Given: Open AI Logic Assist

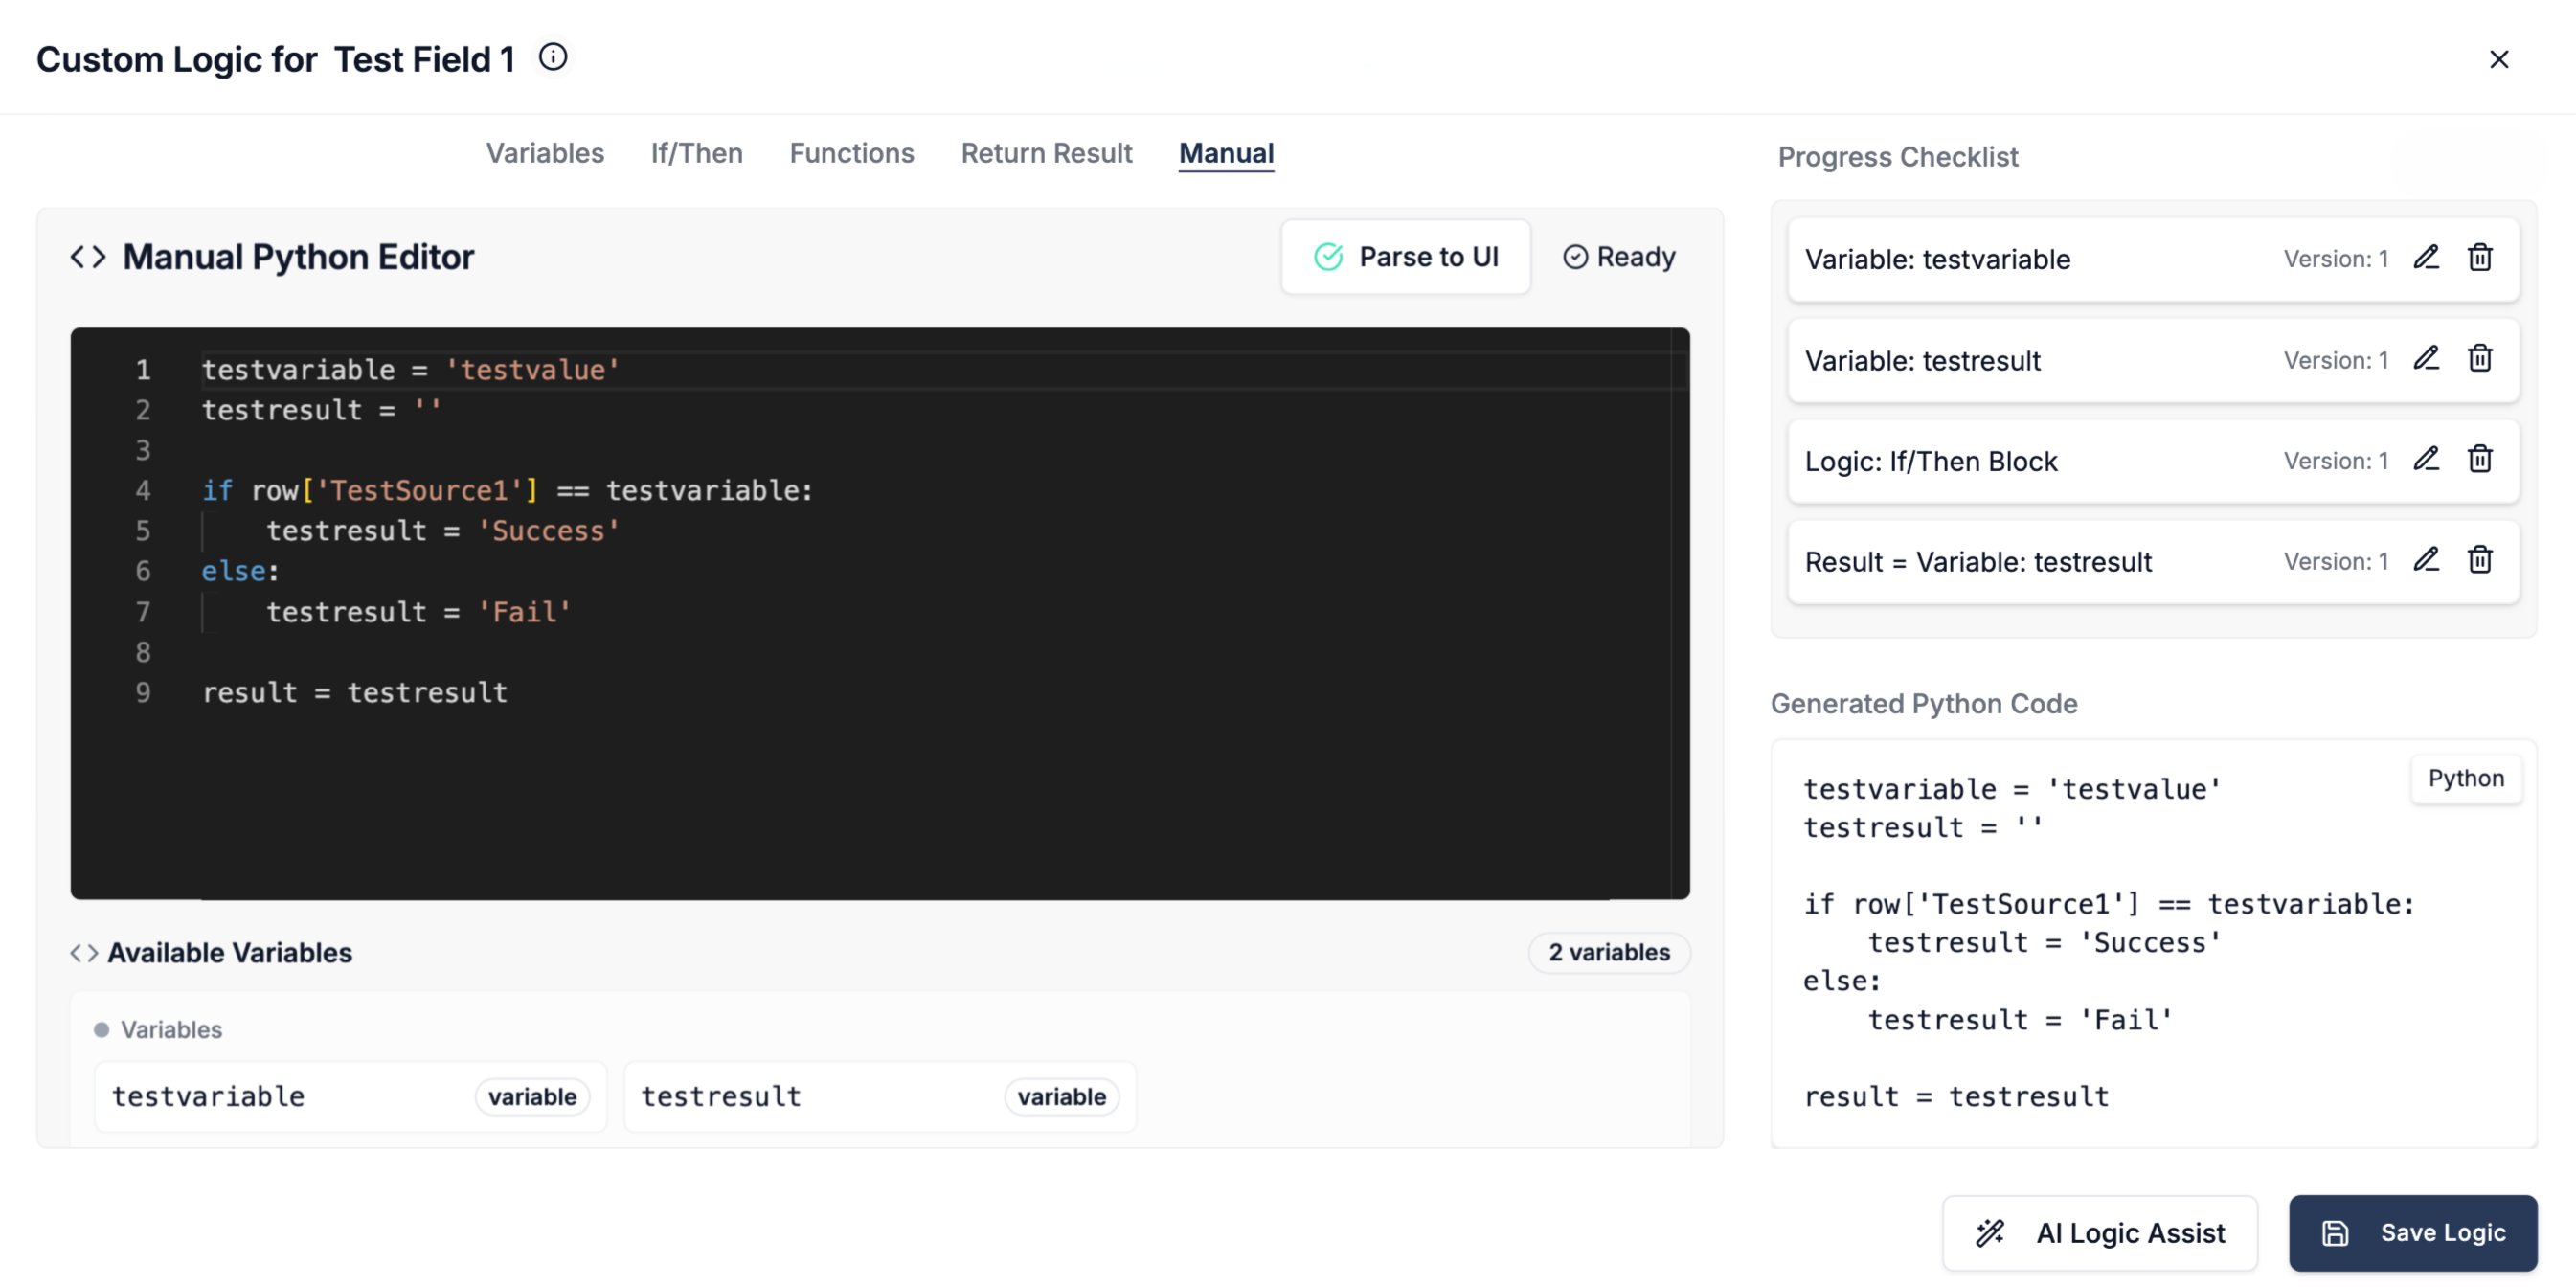Looking at the screenshot, I should [2099, 1232].
